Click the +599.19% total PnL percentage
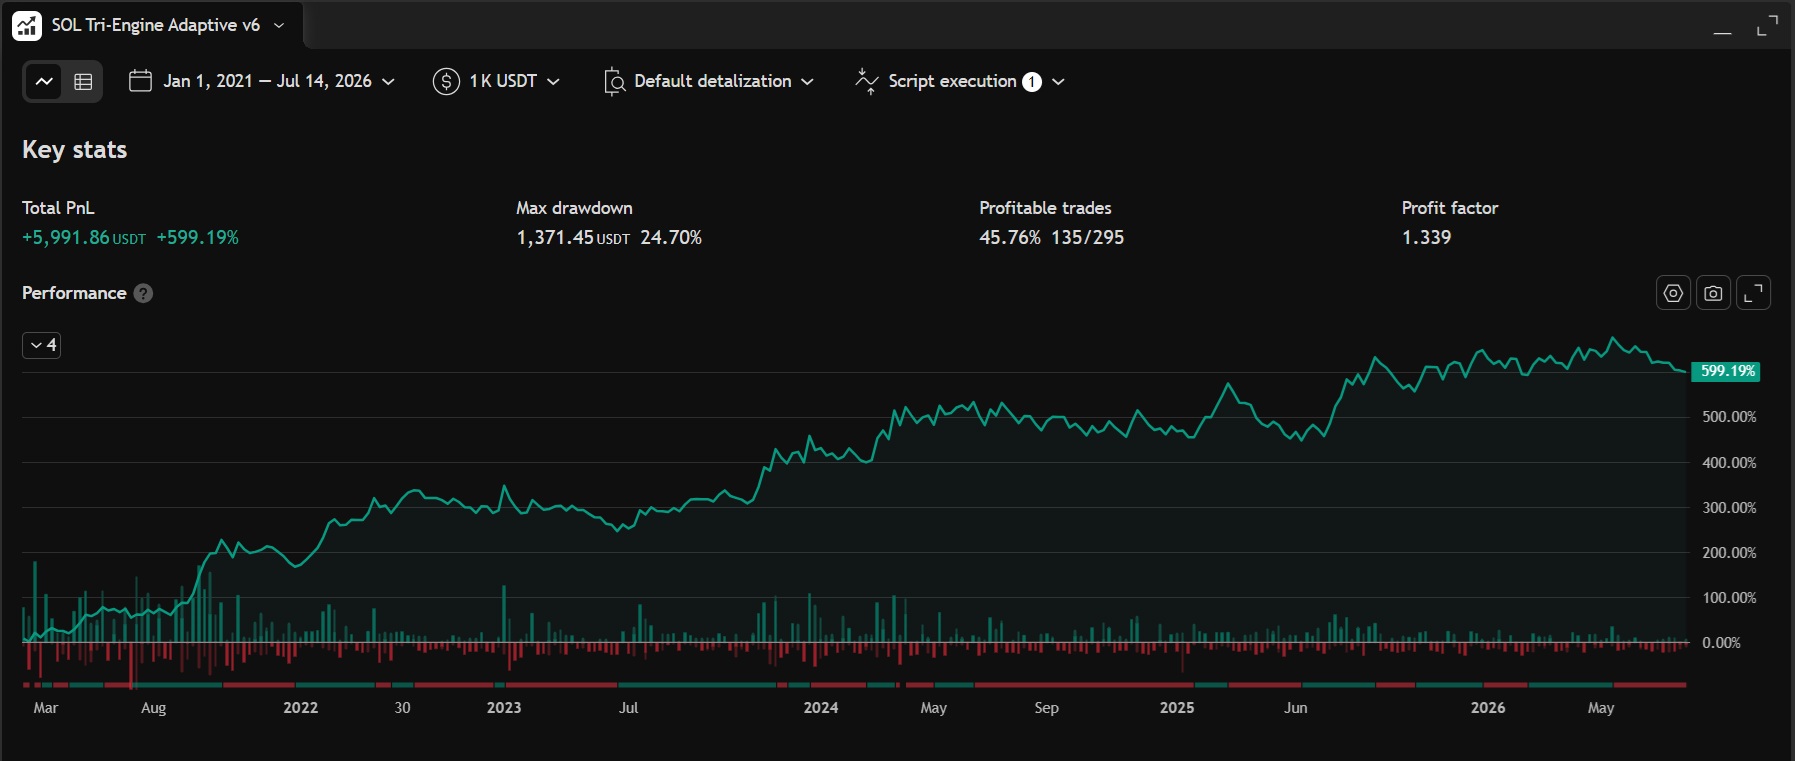This screenshot has height=761, width=1795. pos(198,238)
